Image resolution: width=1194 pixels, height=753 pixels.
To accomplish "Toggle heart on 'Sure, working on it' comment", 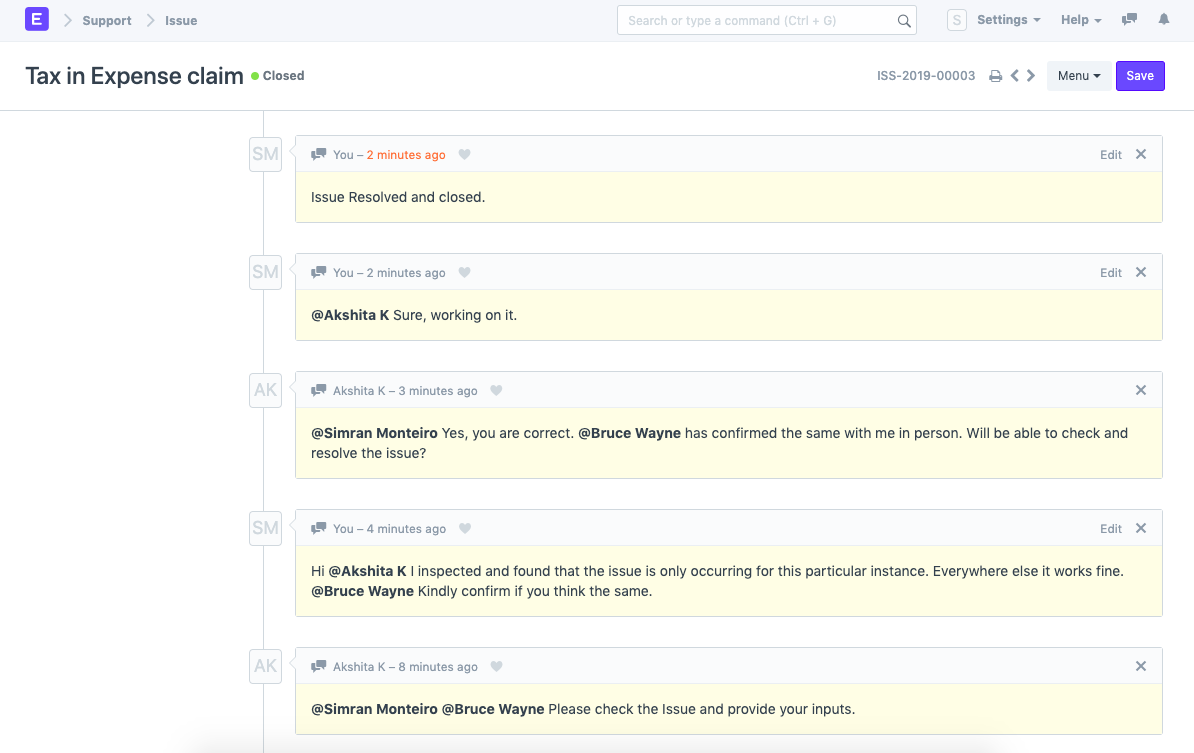I will (464, 273).
